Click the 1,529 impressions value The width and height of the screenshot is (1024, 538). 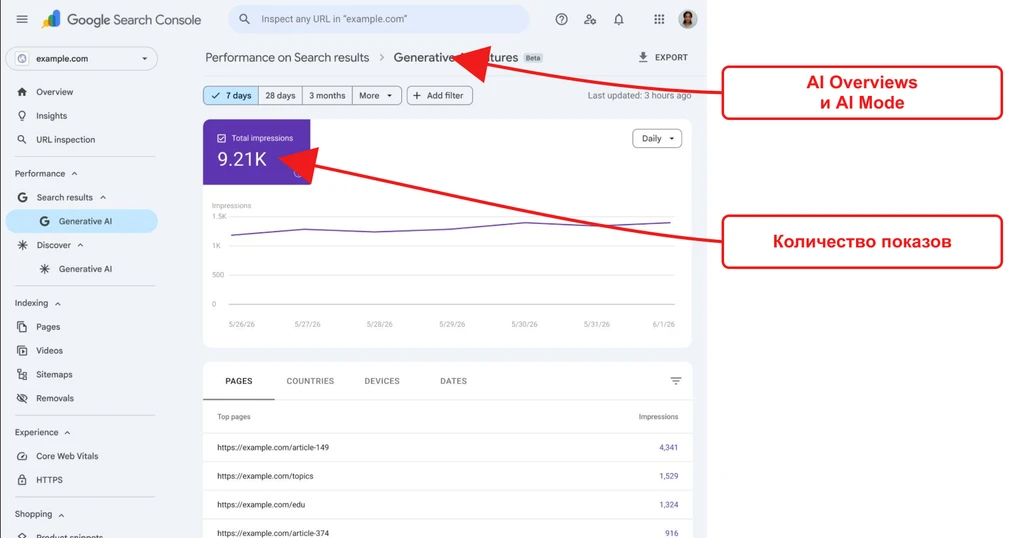click(669, 476)
